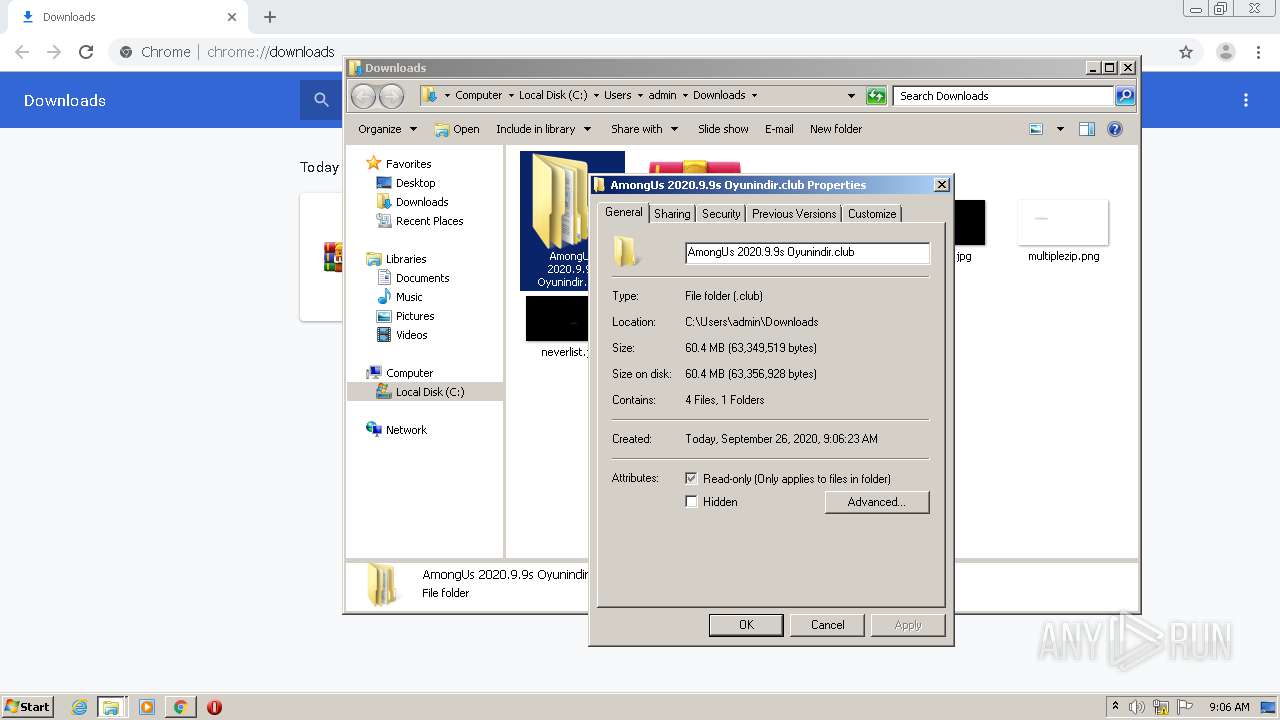Open the Previous Versions tab
Screen dimensions: 1280x720
[794, 214]
